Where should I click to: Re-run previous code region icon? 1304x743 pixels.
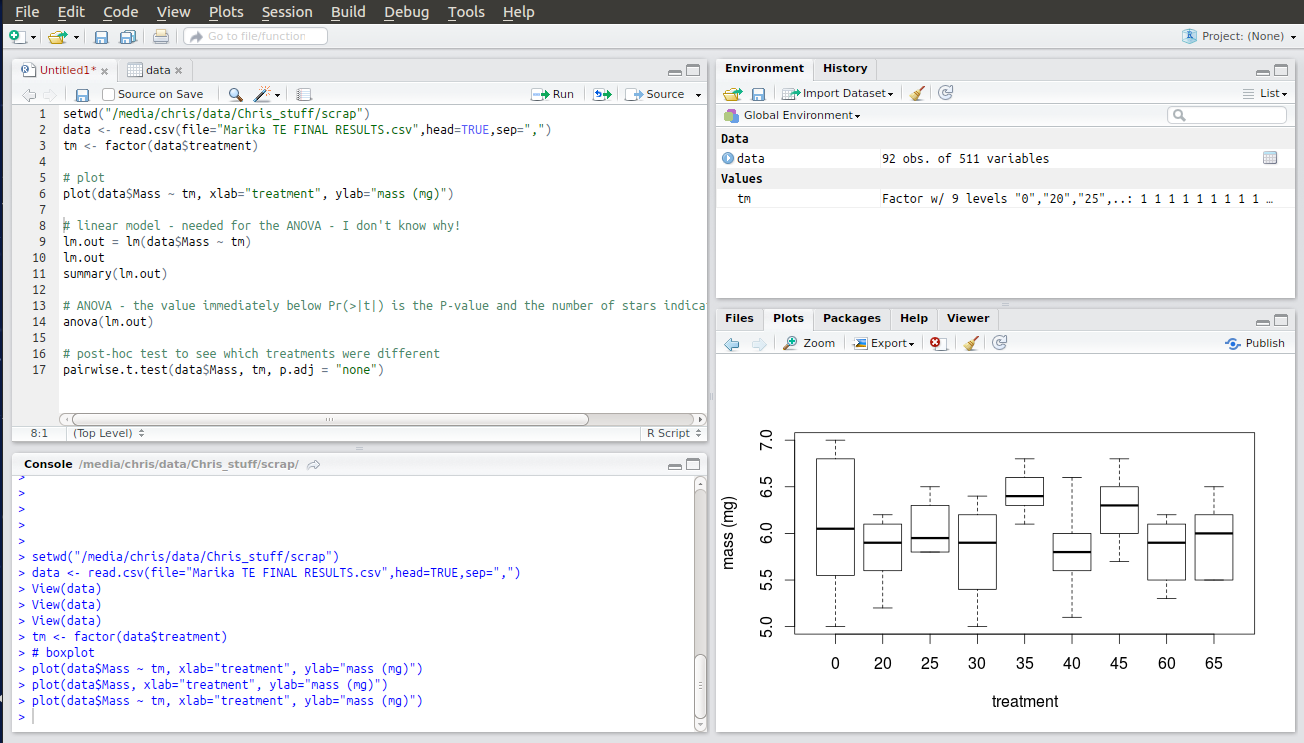[601, 94]
